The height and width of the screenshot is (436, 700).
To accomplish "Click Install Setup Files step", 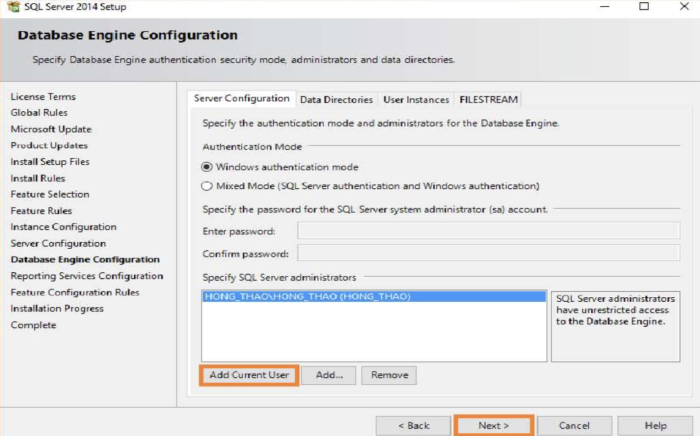I will 50,162.
